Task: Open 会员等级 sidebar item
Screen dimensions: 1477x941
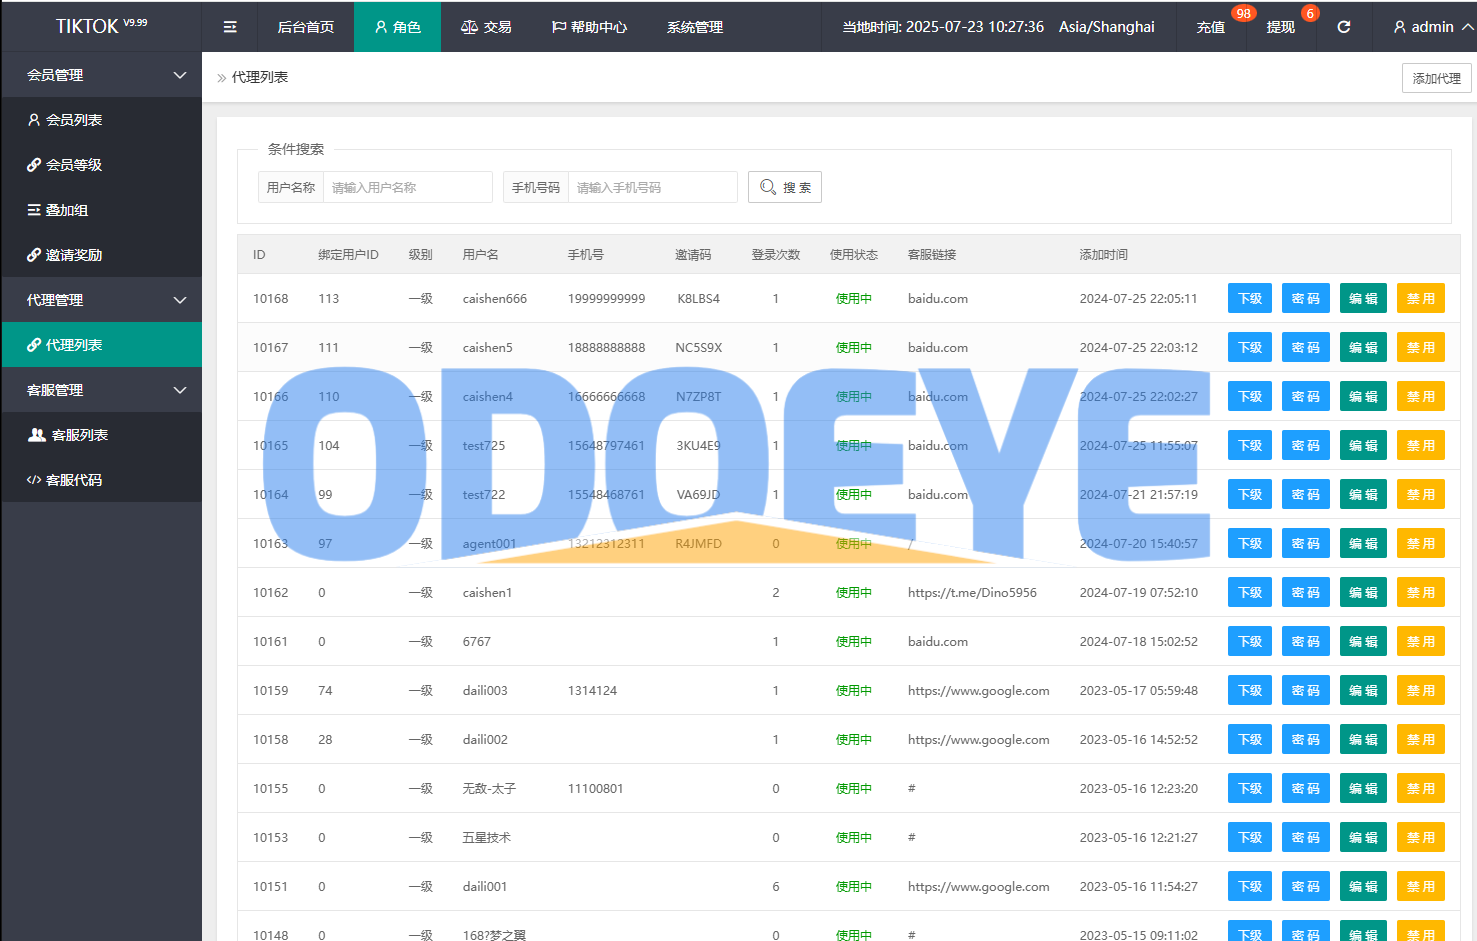Action: (x=74, y=165)
